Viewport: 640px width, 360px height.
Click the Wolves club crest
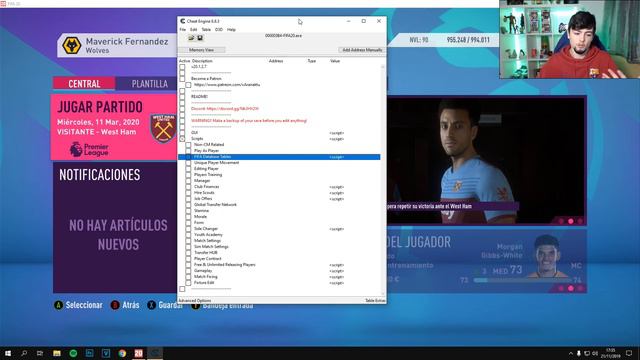click(x=72, y=45)
